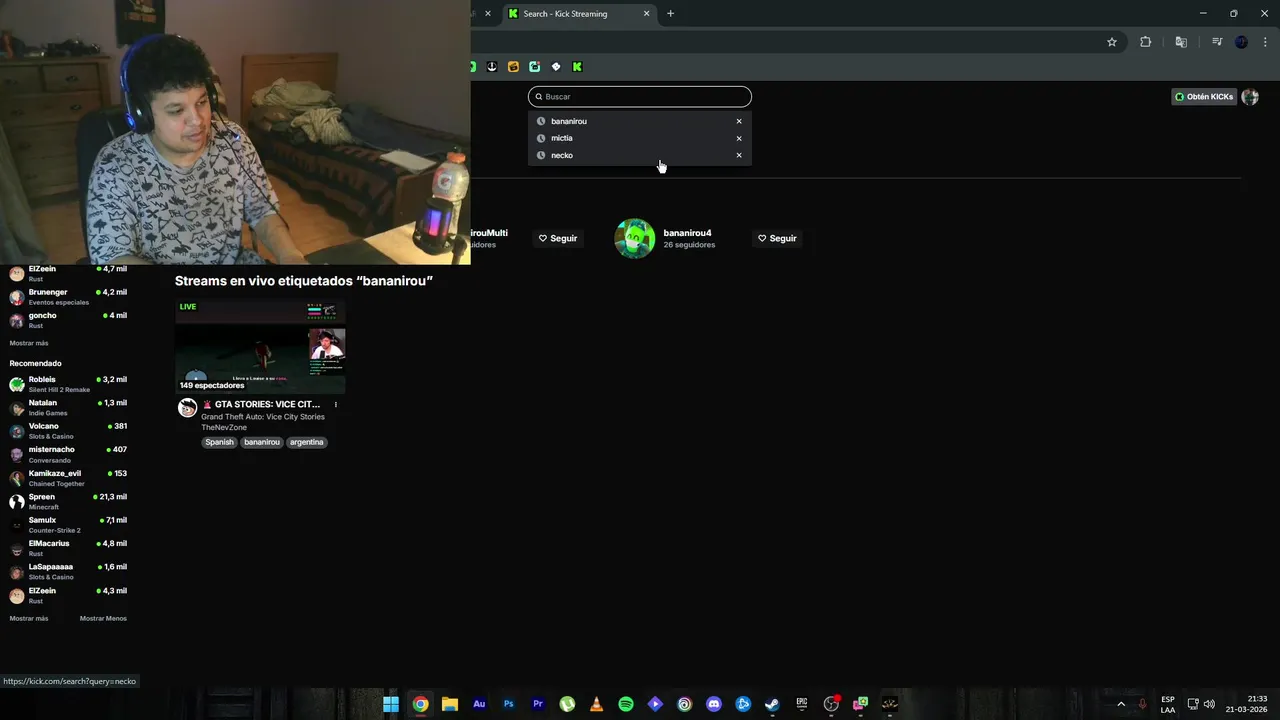
Task: Open the Chrome profile avatar
Action: pyautogui.click(x=1242, y=42)
